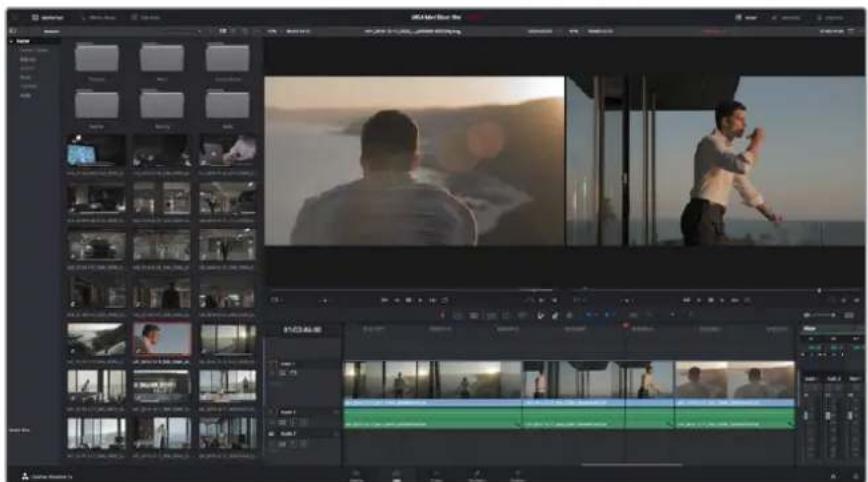Switch to the Media page tab
The width and height of the screenshot is (868, 482).
click(x=357, y=476)
